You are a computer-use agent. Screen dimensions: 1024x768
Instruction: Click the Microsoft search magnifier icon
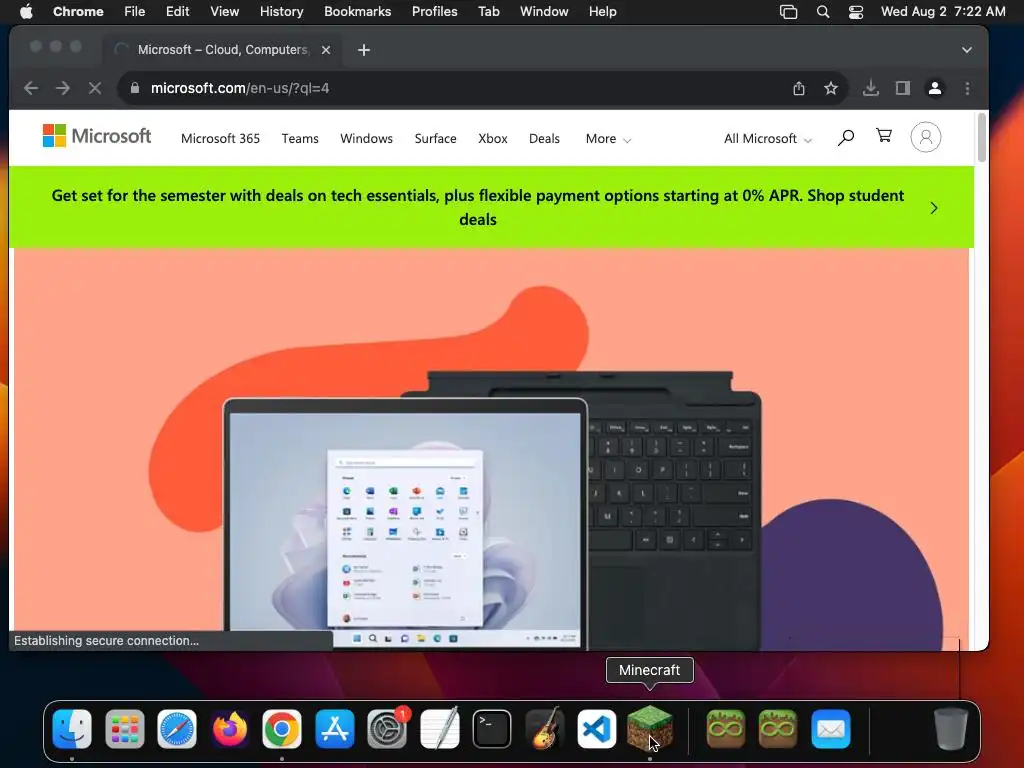click(x=846, y=137)
